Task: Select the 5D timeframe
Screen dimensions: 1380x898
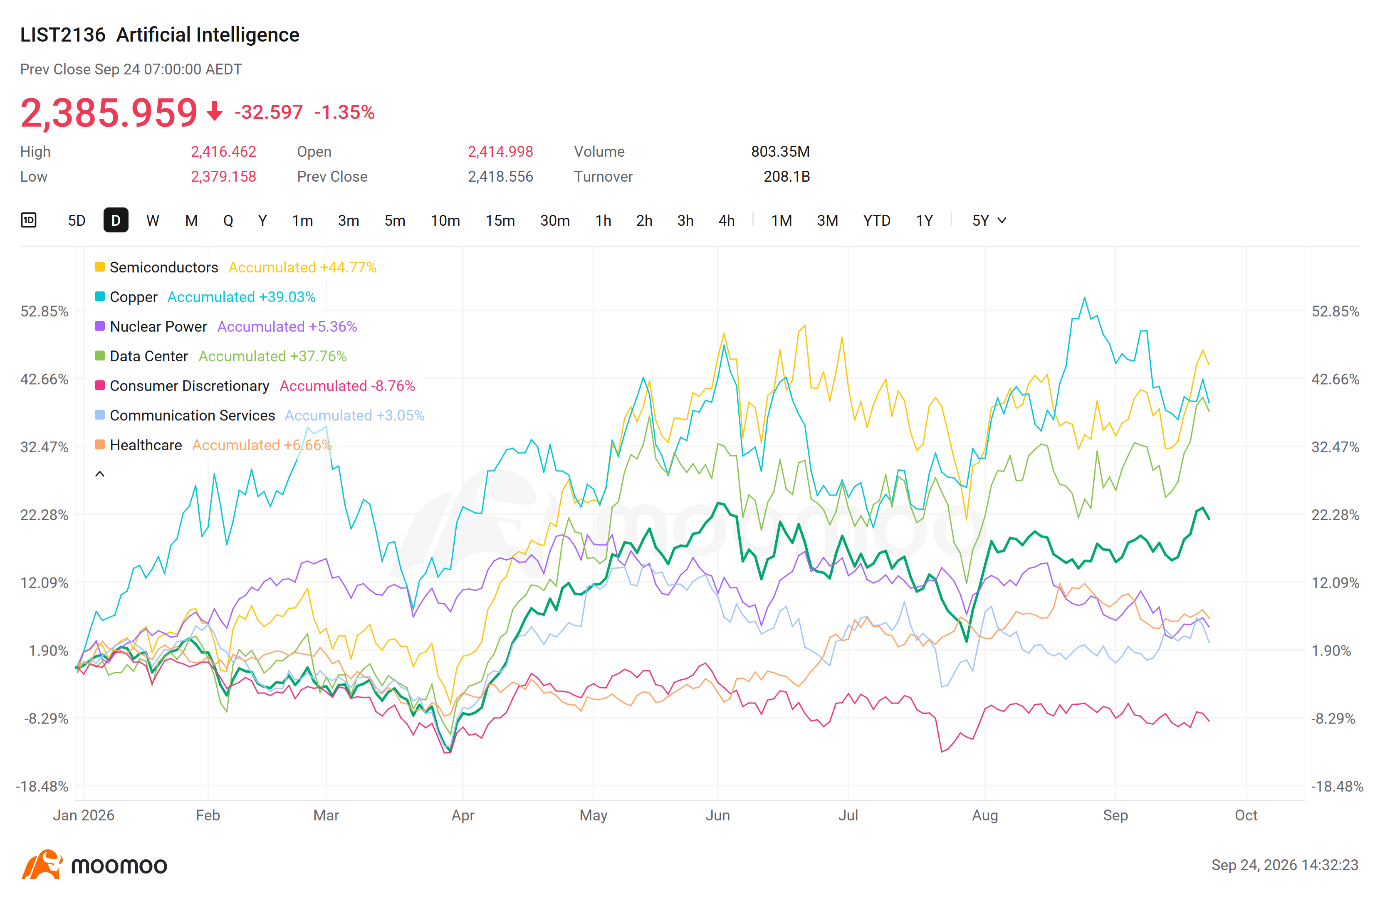Action: click(77, 220)
